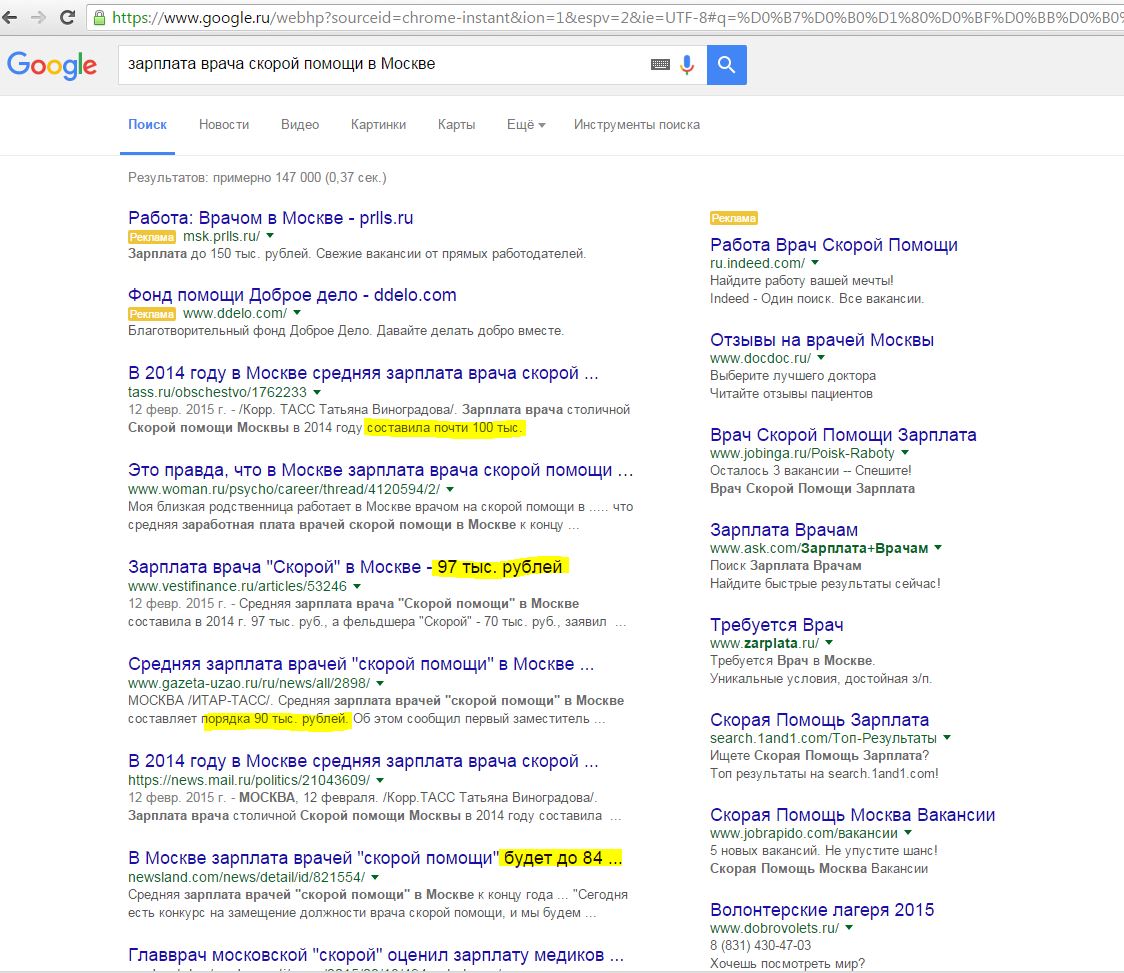Reload the page with the refresh icon
The width and height of the screenshot is (1124, 973).
(67, 17)
